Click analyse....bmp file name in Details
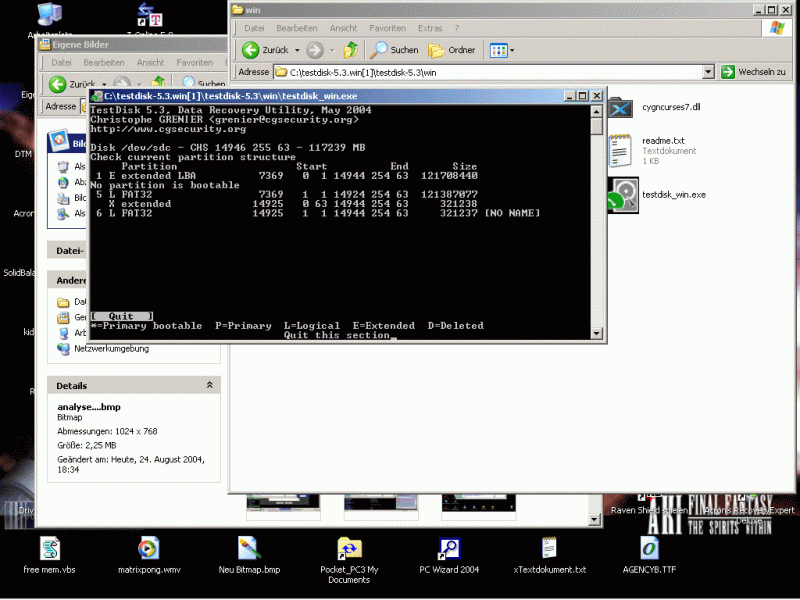The height and width of the screenshot is (600, 800). tap(89, 407)
